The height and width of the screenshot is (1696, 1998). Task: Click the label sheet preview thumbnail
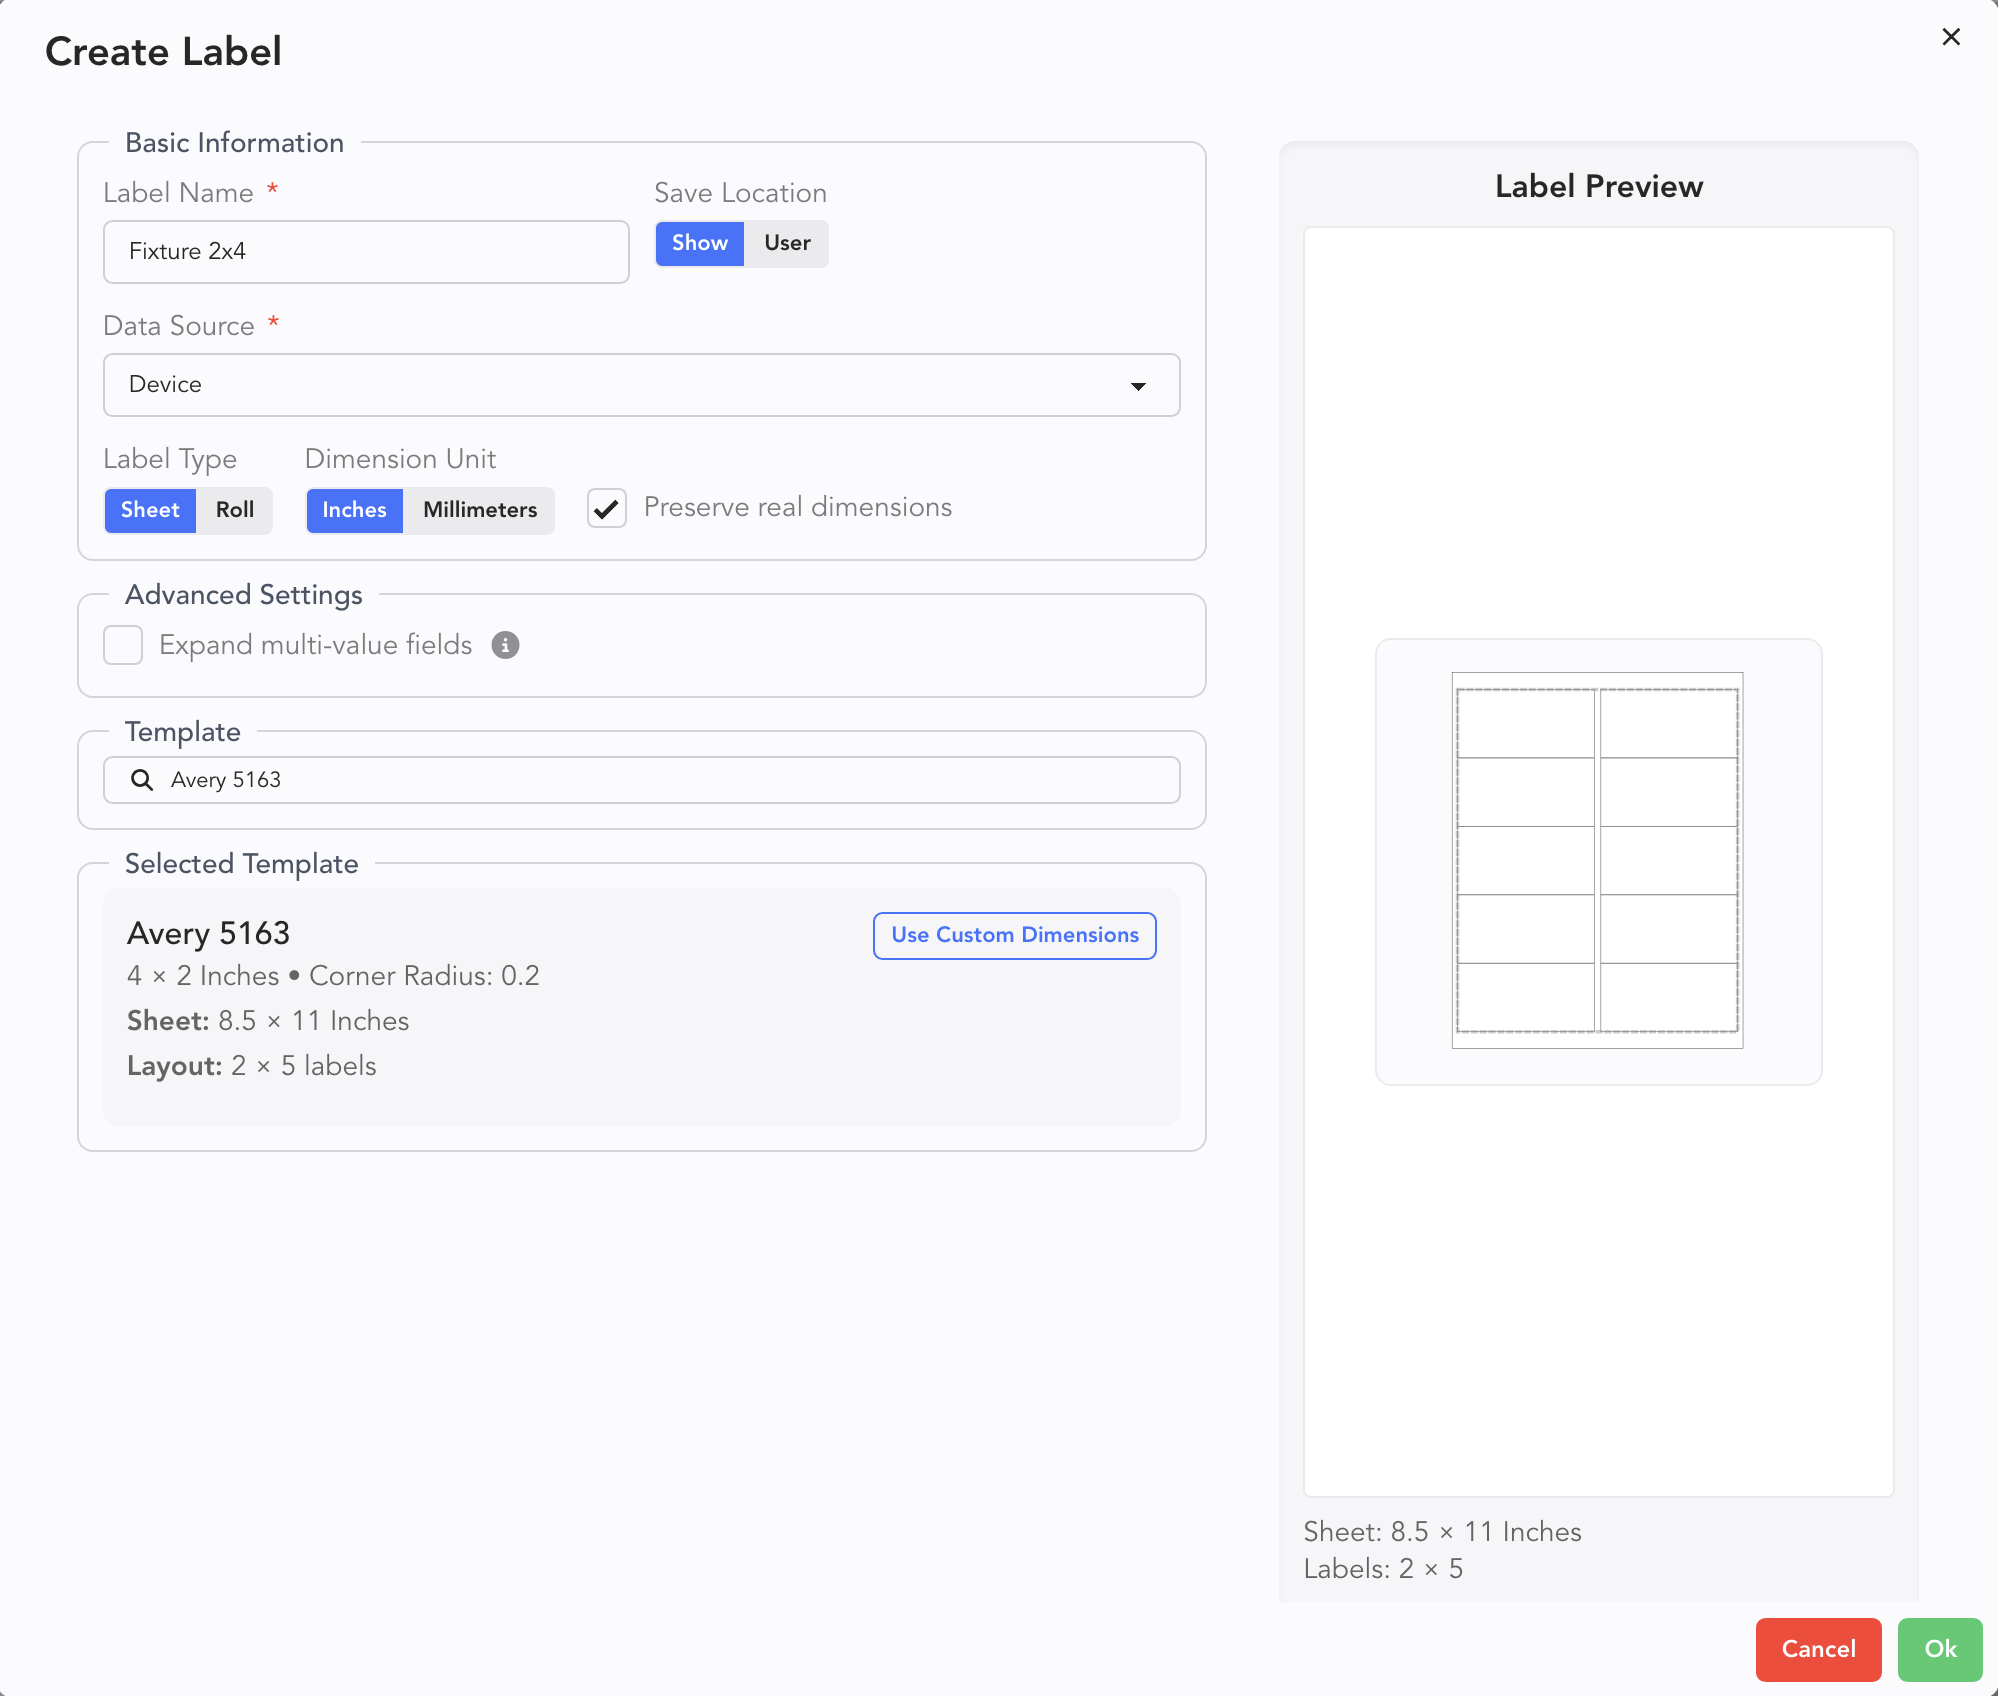click(x=1597, y=861)
